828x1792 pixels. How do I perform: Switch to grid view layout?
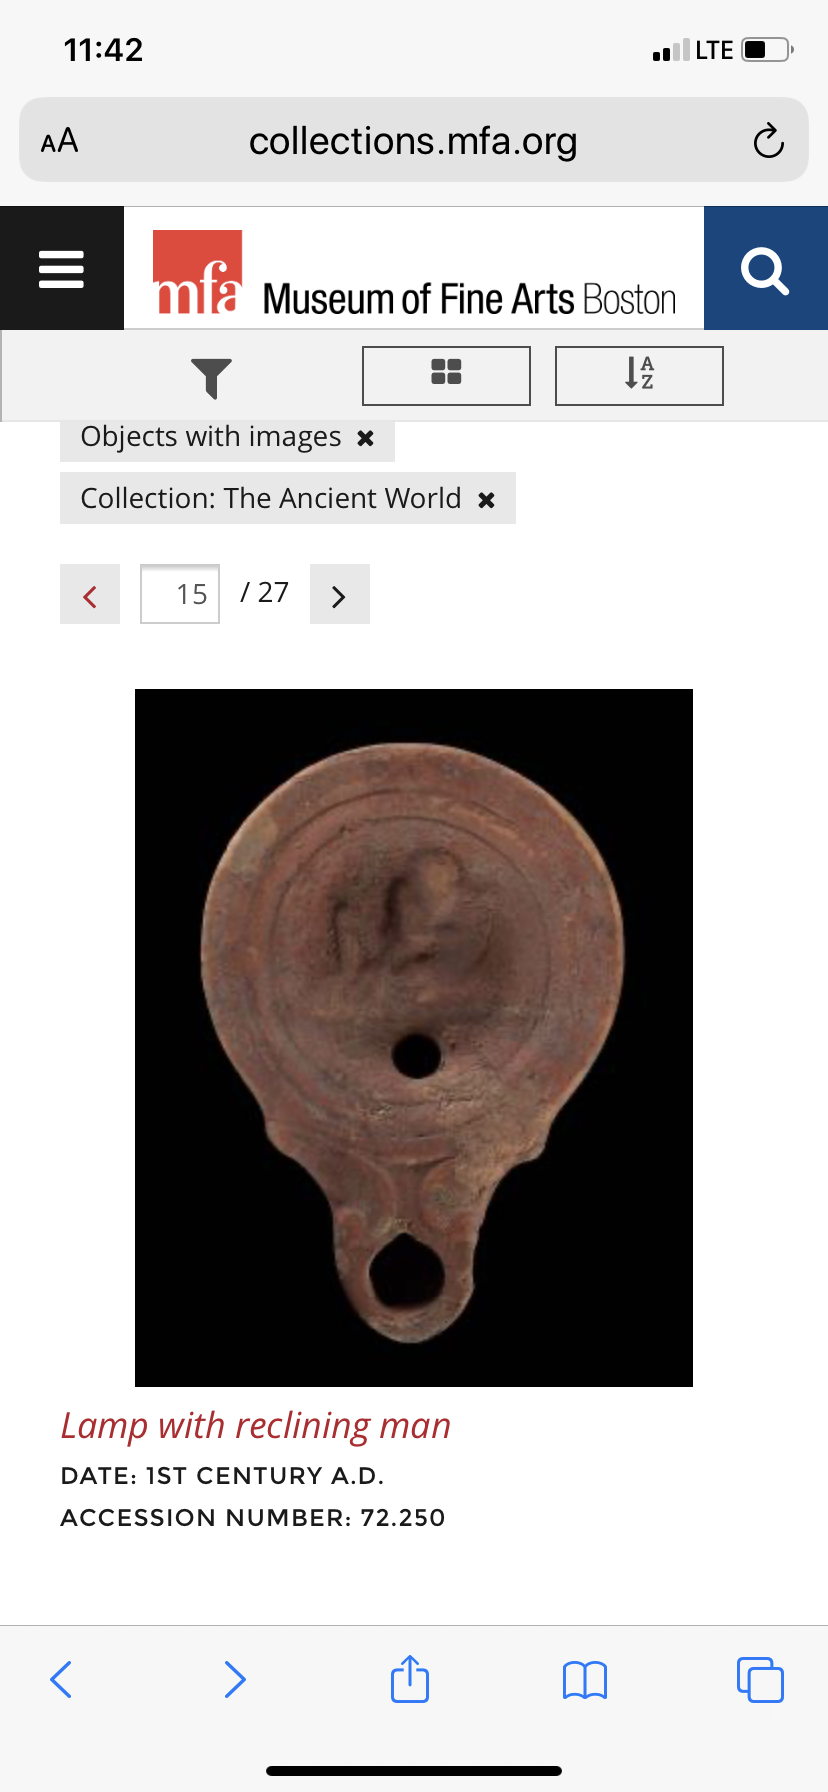click(x=446, y=376)
